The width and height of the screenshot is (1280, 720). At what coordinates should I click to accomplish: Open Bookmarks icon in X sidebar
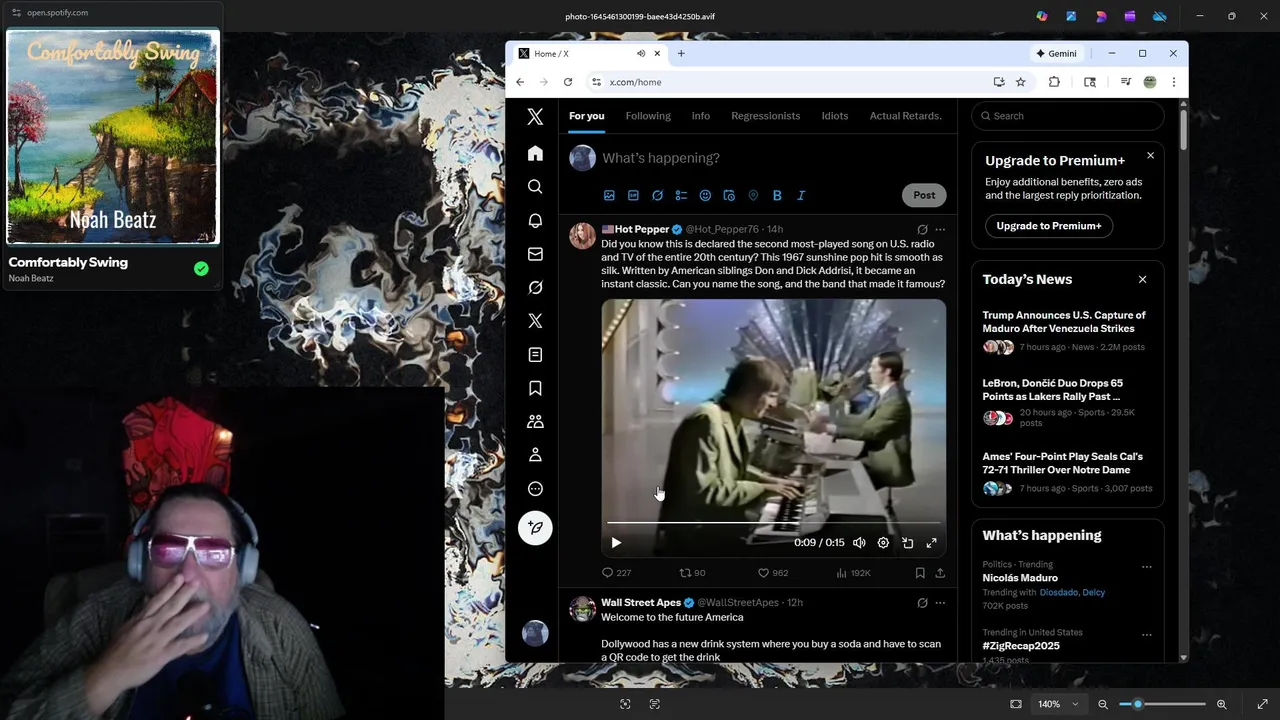coord(535,388)
